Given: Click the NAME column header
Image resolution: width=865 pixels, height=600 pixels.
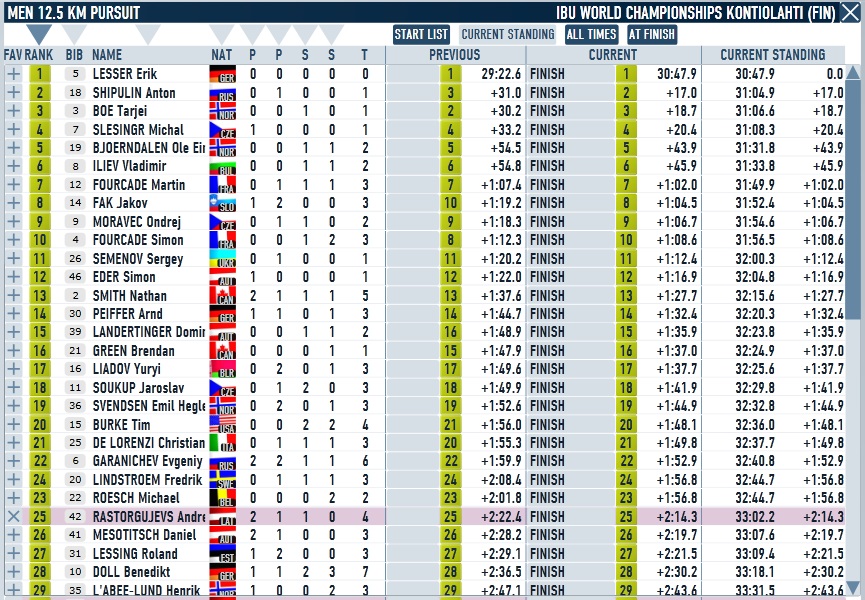Looking at the screenshot, I should [107, 55].
